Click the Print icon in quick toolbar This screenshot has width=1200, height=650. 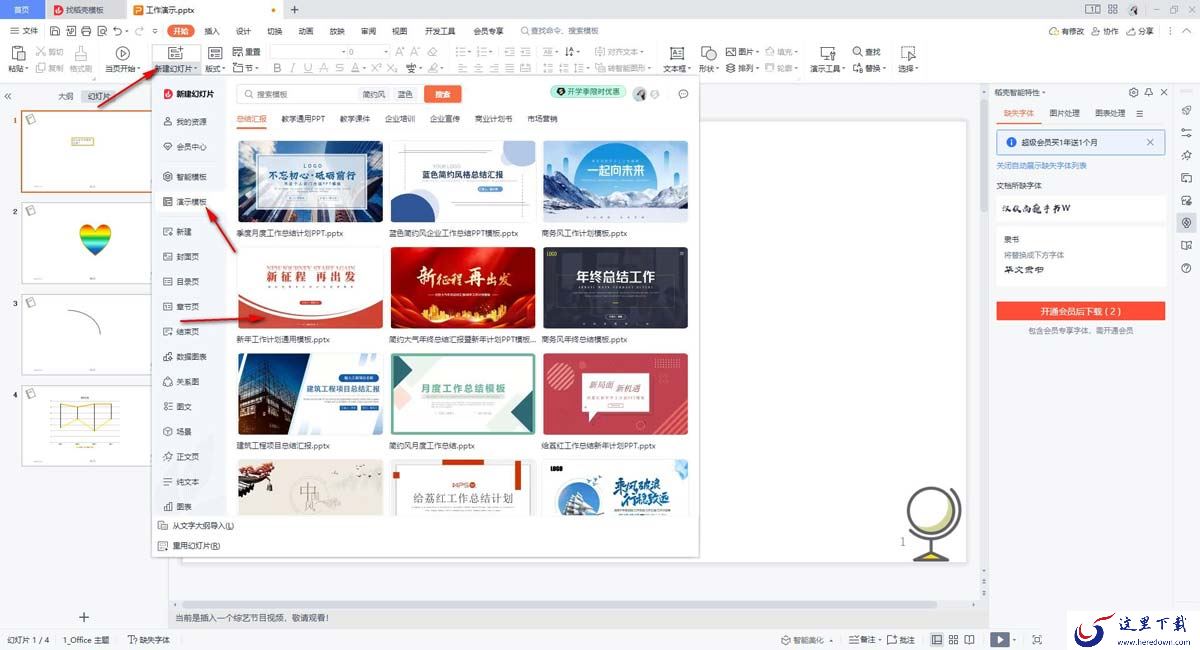86,31
